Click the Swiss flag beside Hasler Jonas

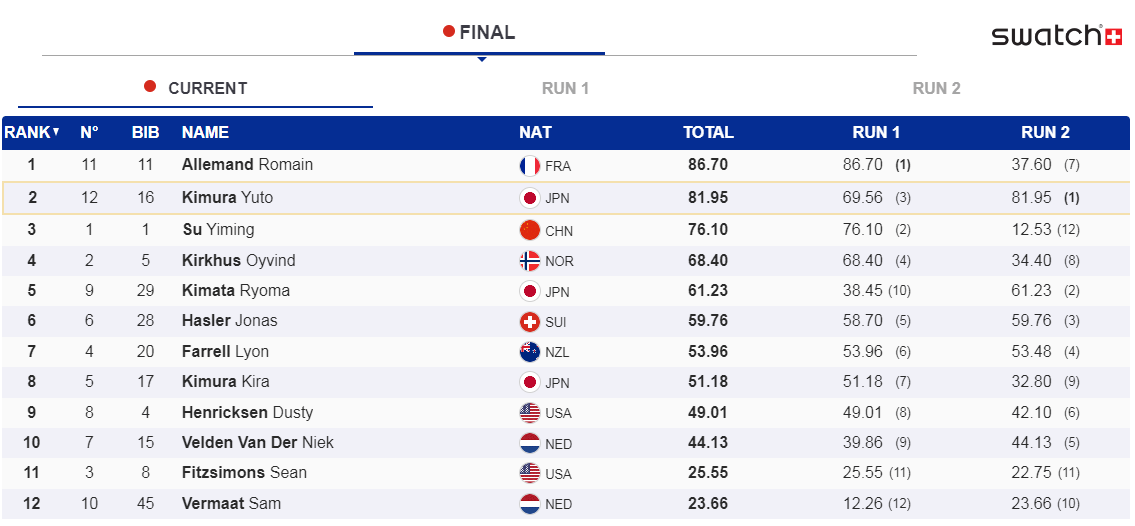pyautogui.click(x=530, y=322)
